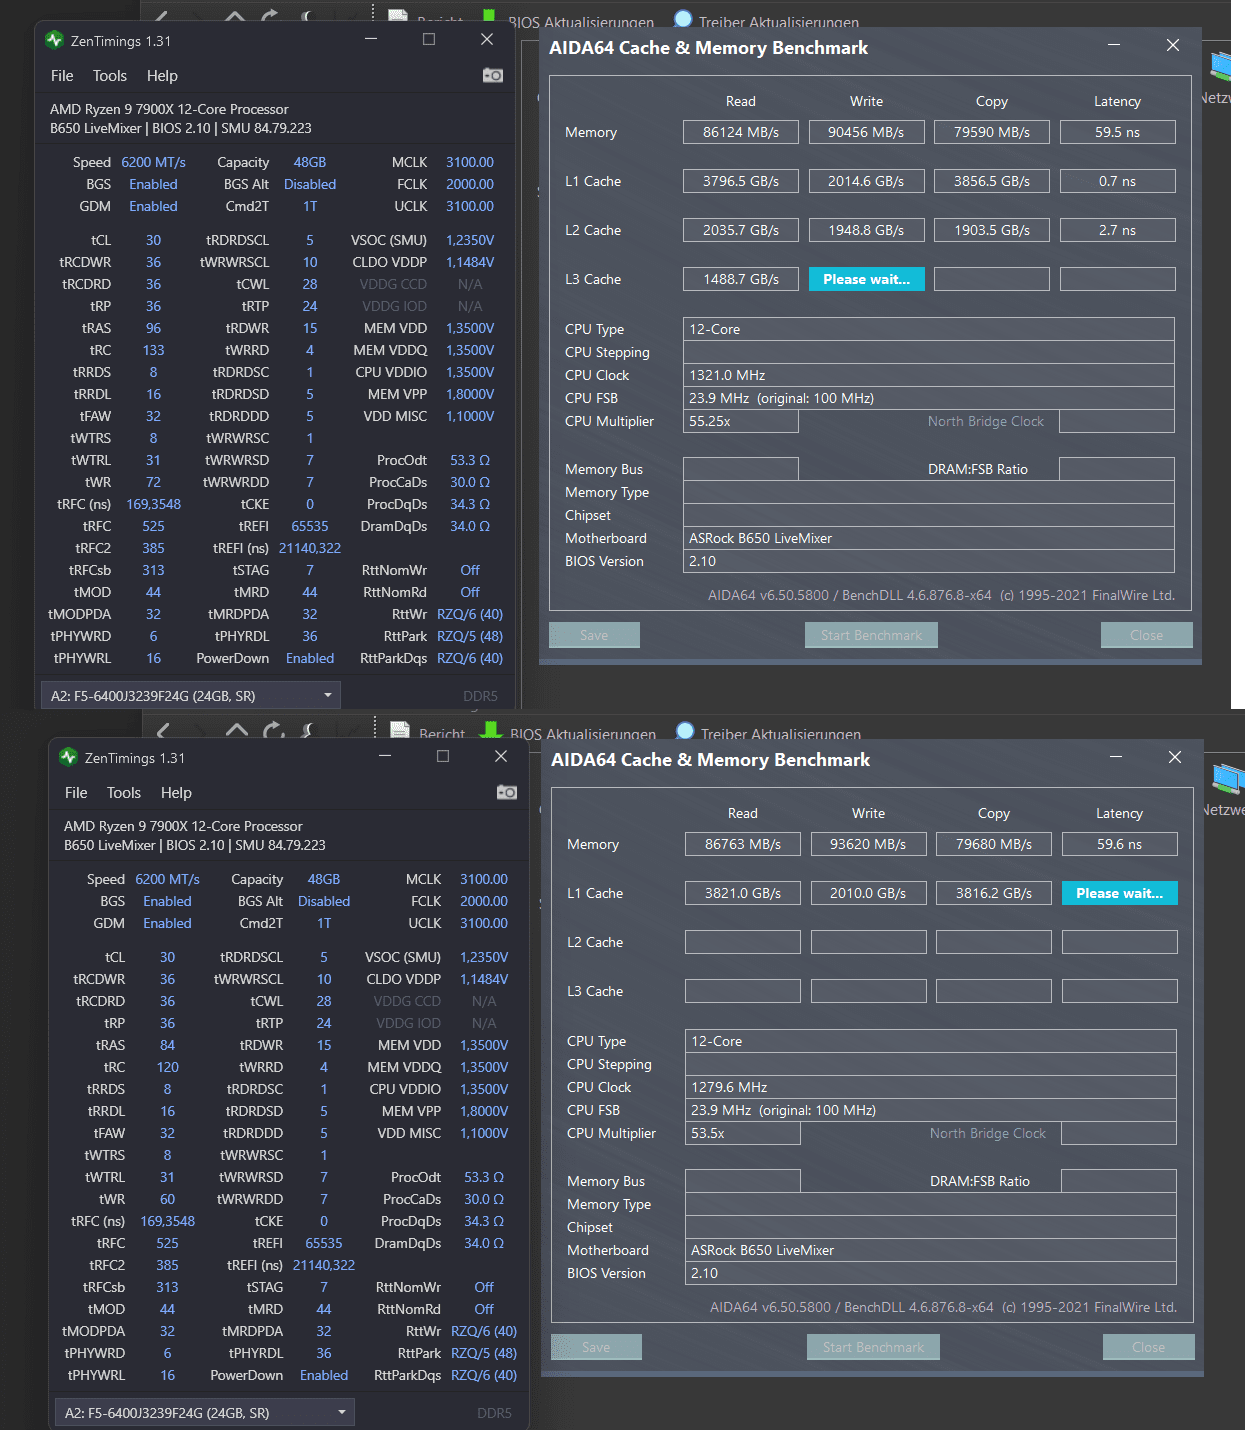Click the tWR value 60
This screenshot has height=1448, width=1258.
coord(167,1199)
